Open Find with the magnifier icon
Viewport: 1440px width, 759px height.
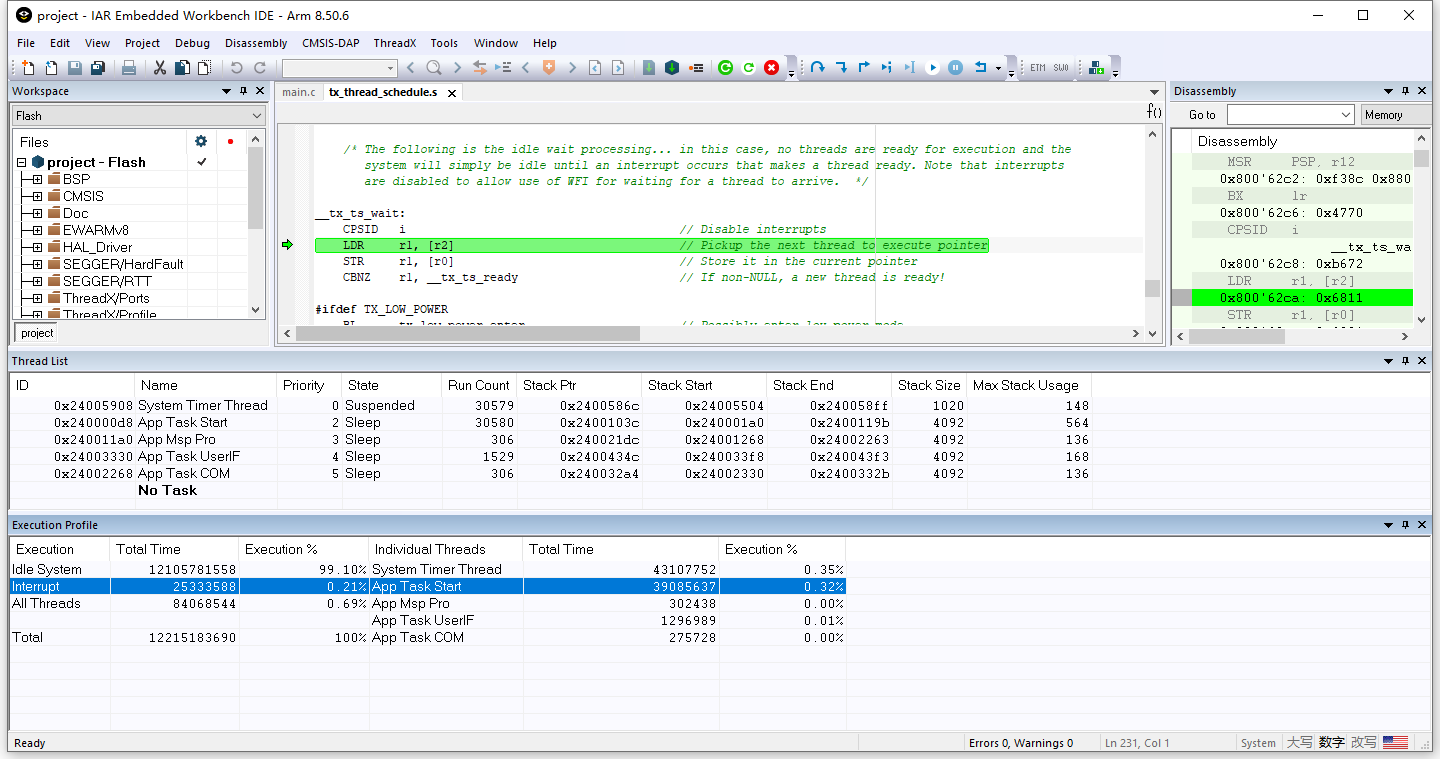434,68
